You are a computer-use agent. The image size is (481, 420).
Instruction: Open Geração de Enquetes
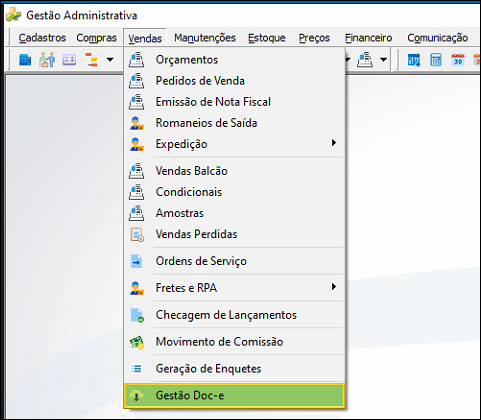tap(234, 369)
